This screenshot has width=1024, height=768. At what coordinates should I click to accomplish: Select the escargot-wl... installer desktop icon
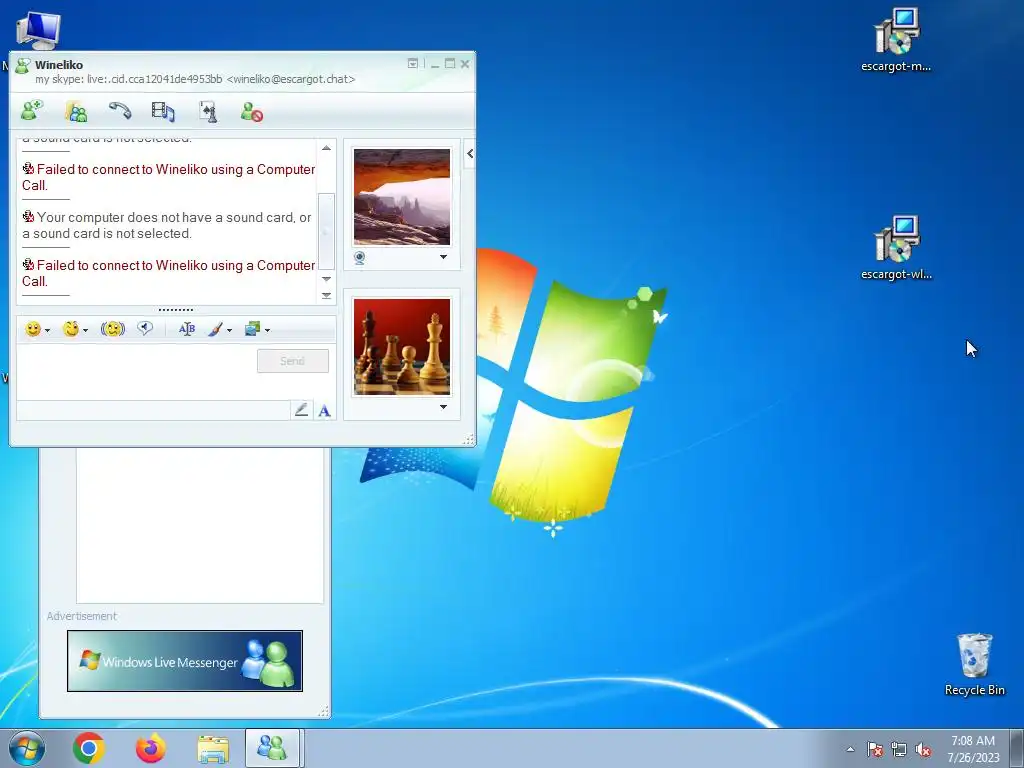pyautogui.click(x=896, y=248)
